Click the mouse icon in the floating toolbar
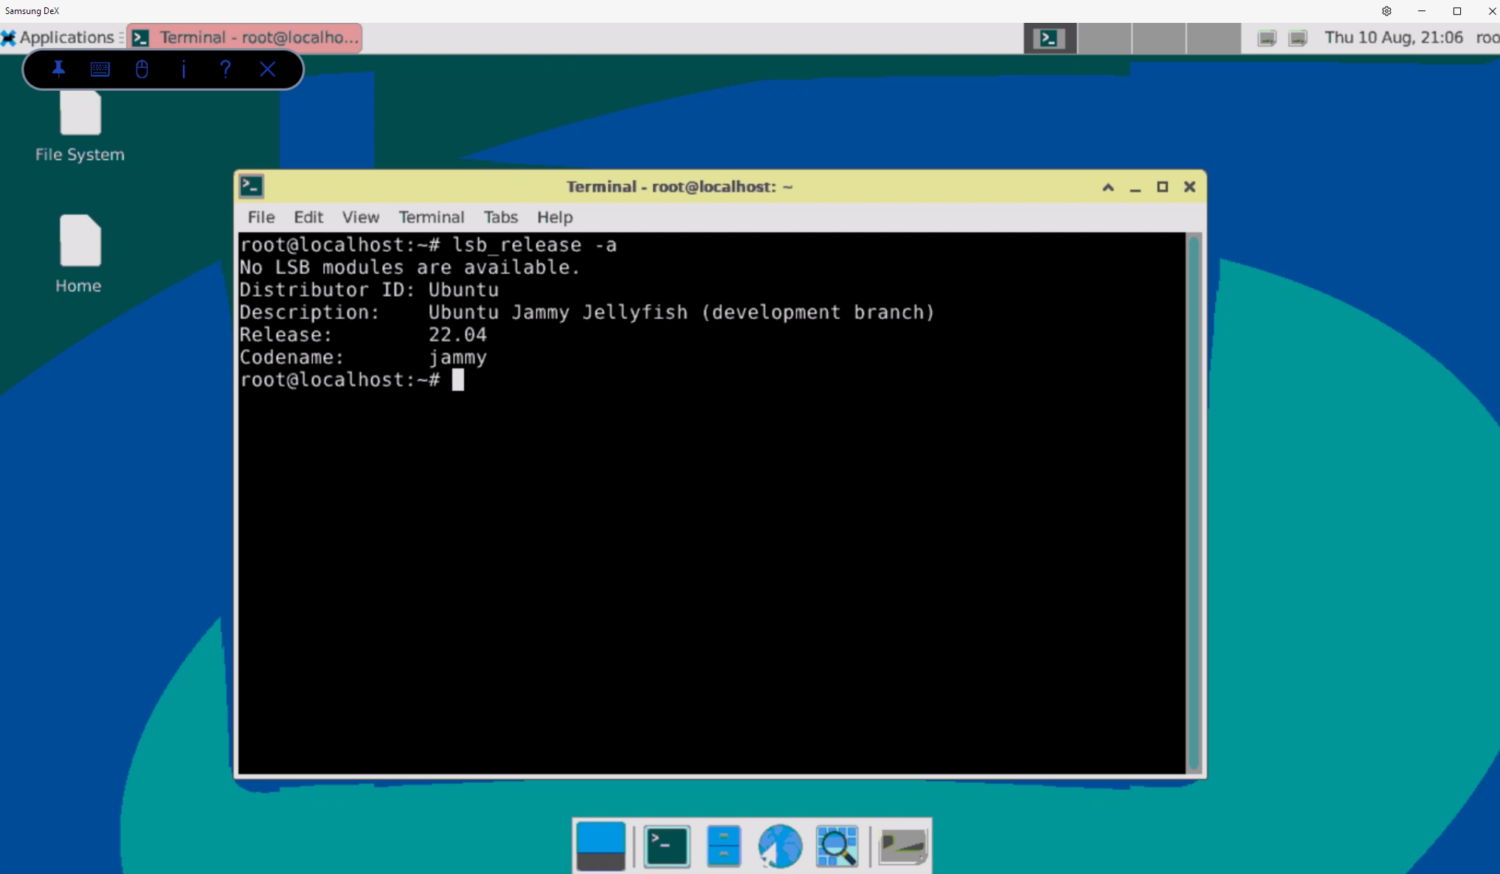1500x874 pixels. tap(142, 69)
